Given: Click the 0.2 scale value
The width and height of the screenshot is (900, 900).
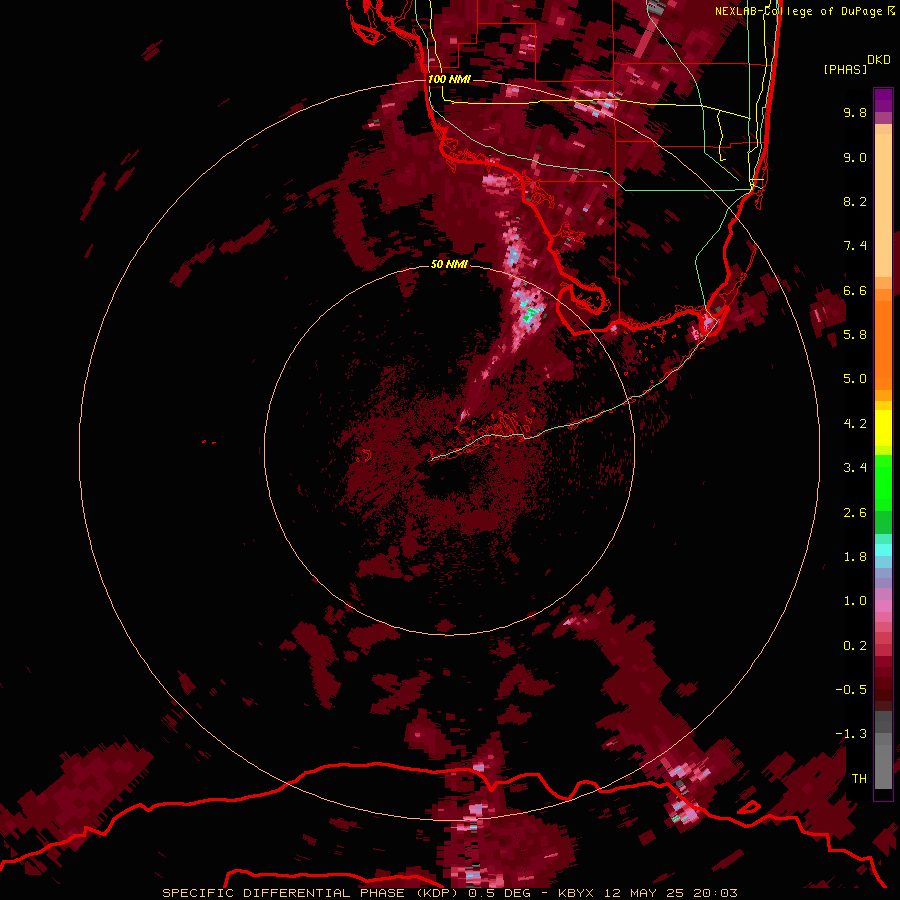Looking at the screenshot, I should click(x=855, y=646).
